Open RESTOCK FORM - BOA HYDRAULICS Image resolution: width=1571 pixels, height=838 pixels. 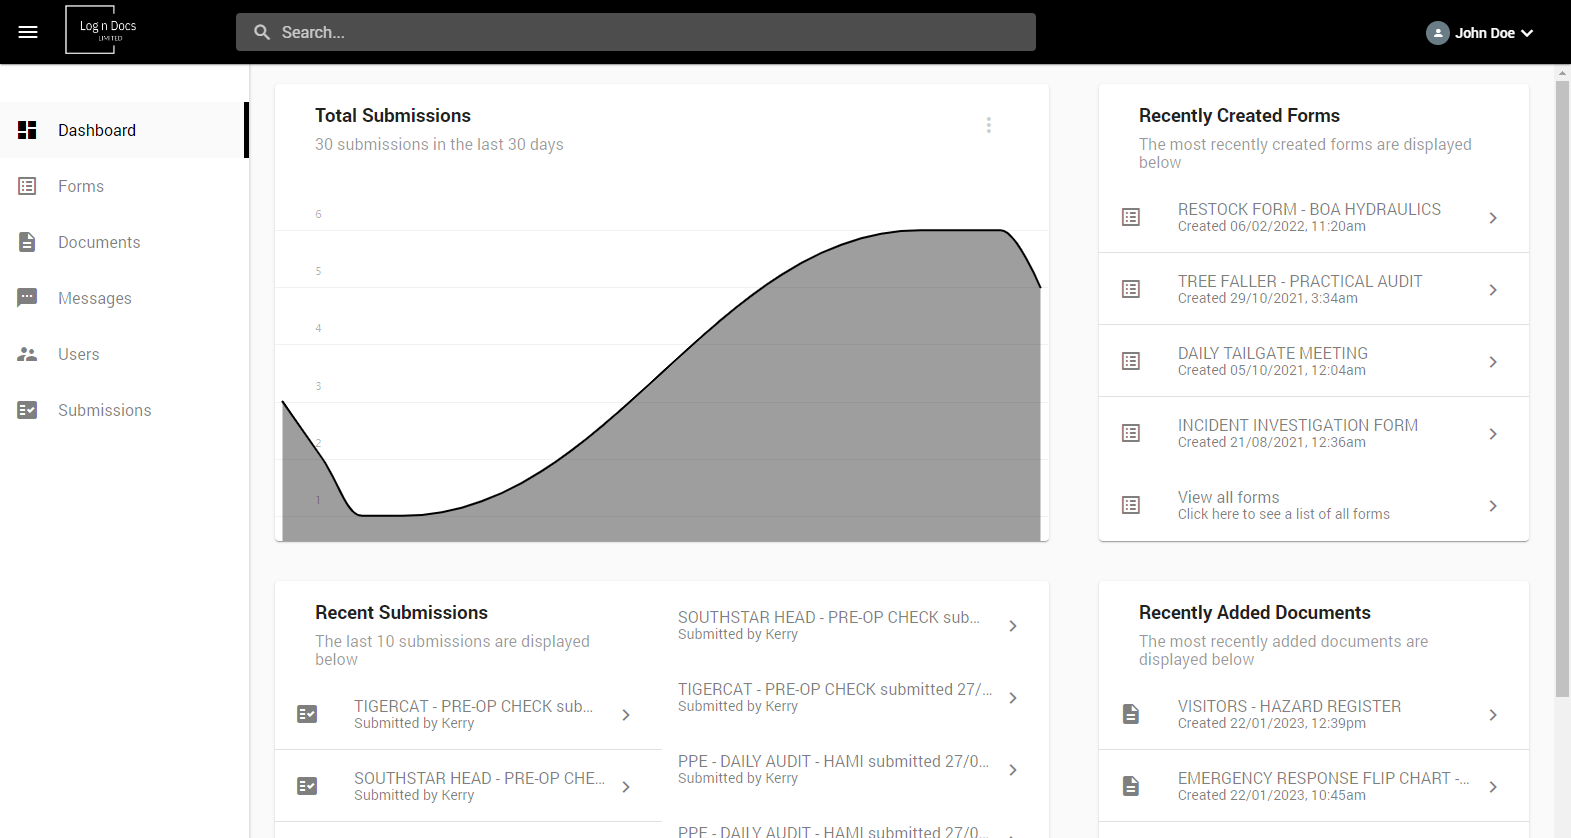click(x=1314, y=217)
